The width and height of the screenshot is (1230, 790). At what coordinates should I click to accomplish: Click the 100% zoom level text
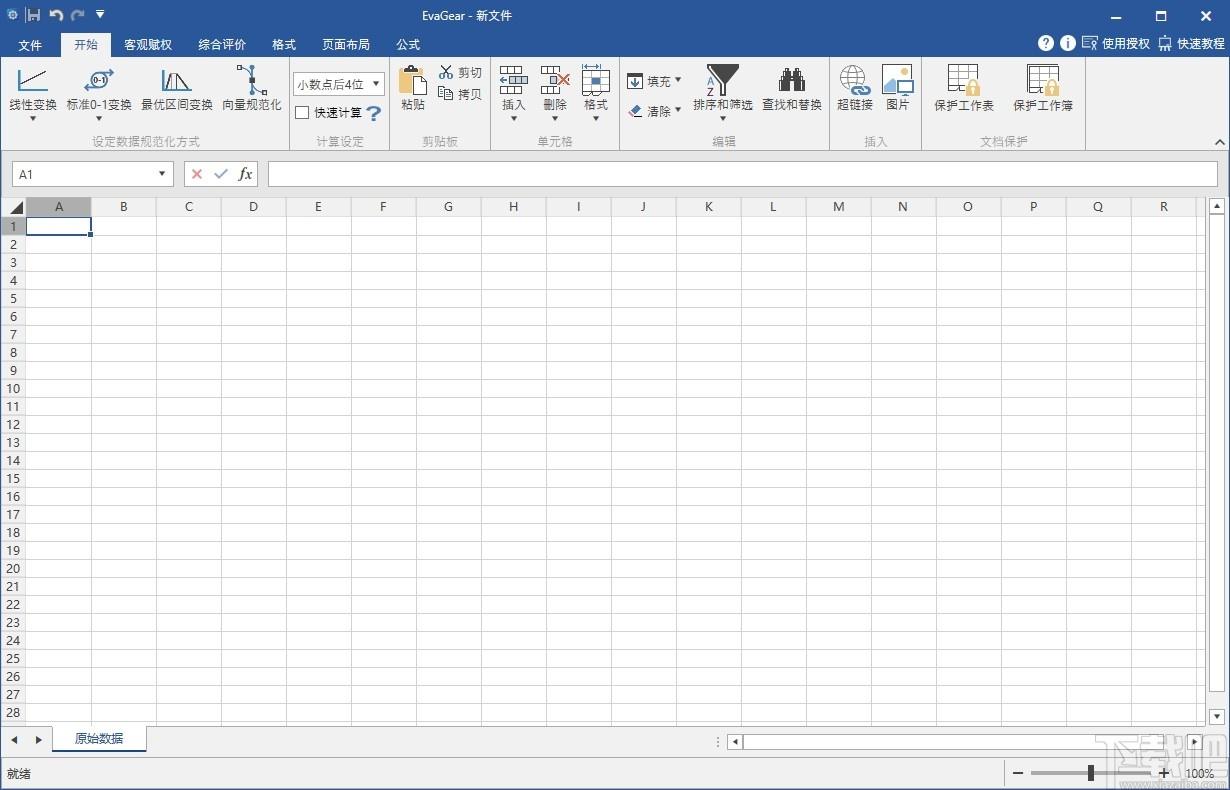1200,774
